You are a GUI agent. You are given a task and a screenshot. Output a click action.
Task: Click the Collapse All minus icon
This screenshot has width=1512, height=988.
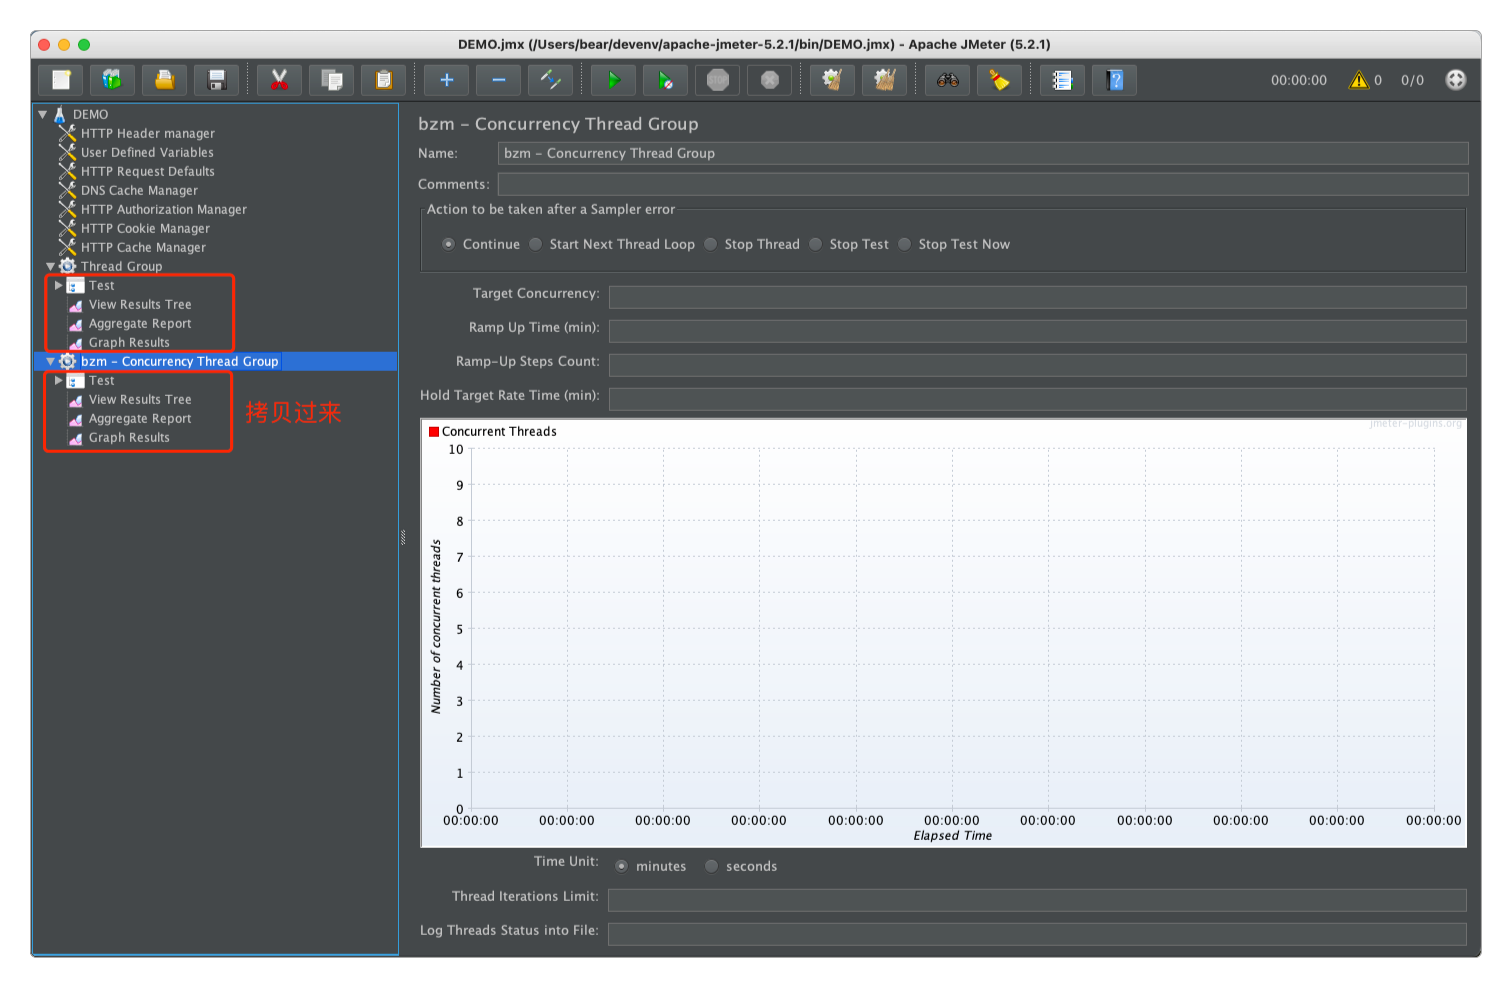coord(498,80)
